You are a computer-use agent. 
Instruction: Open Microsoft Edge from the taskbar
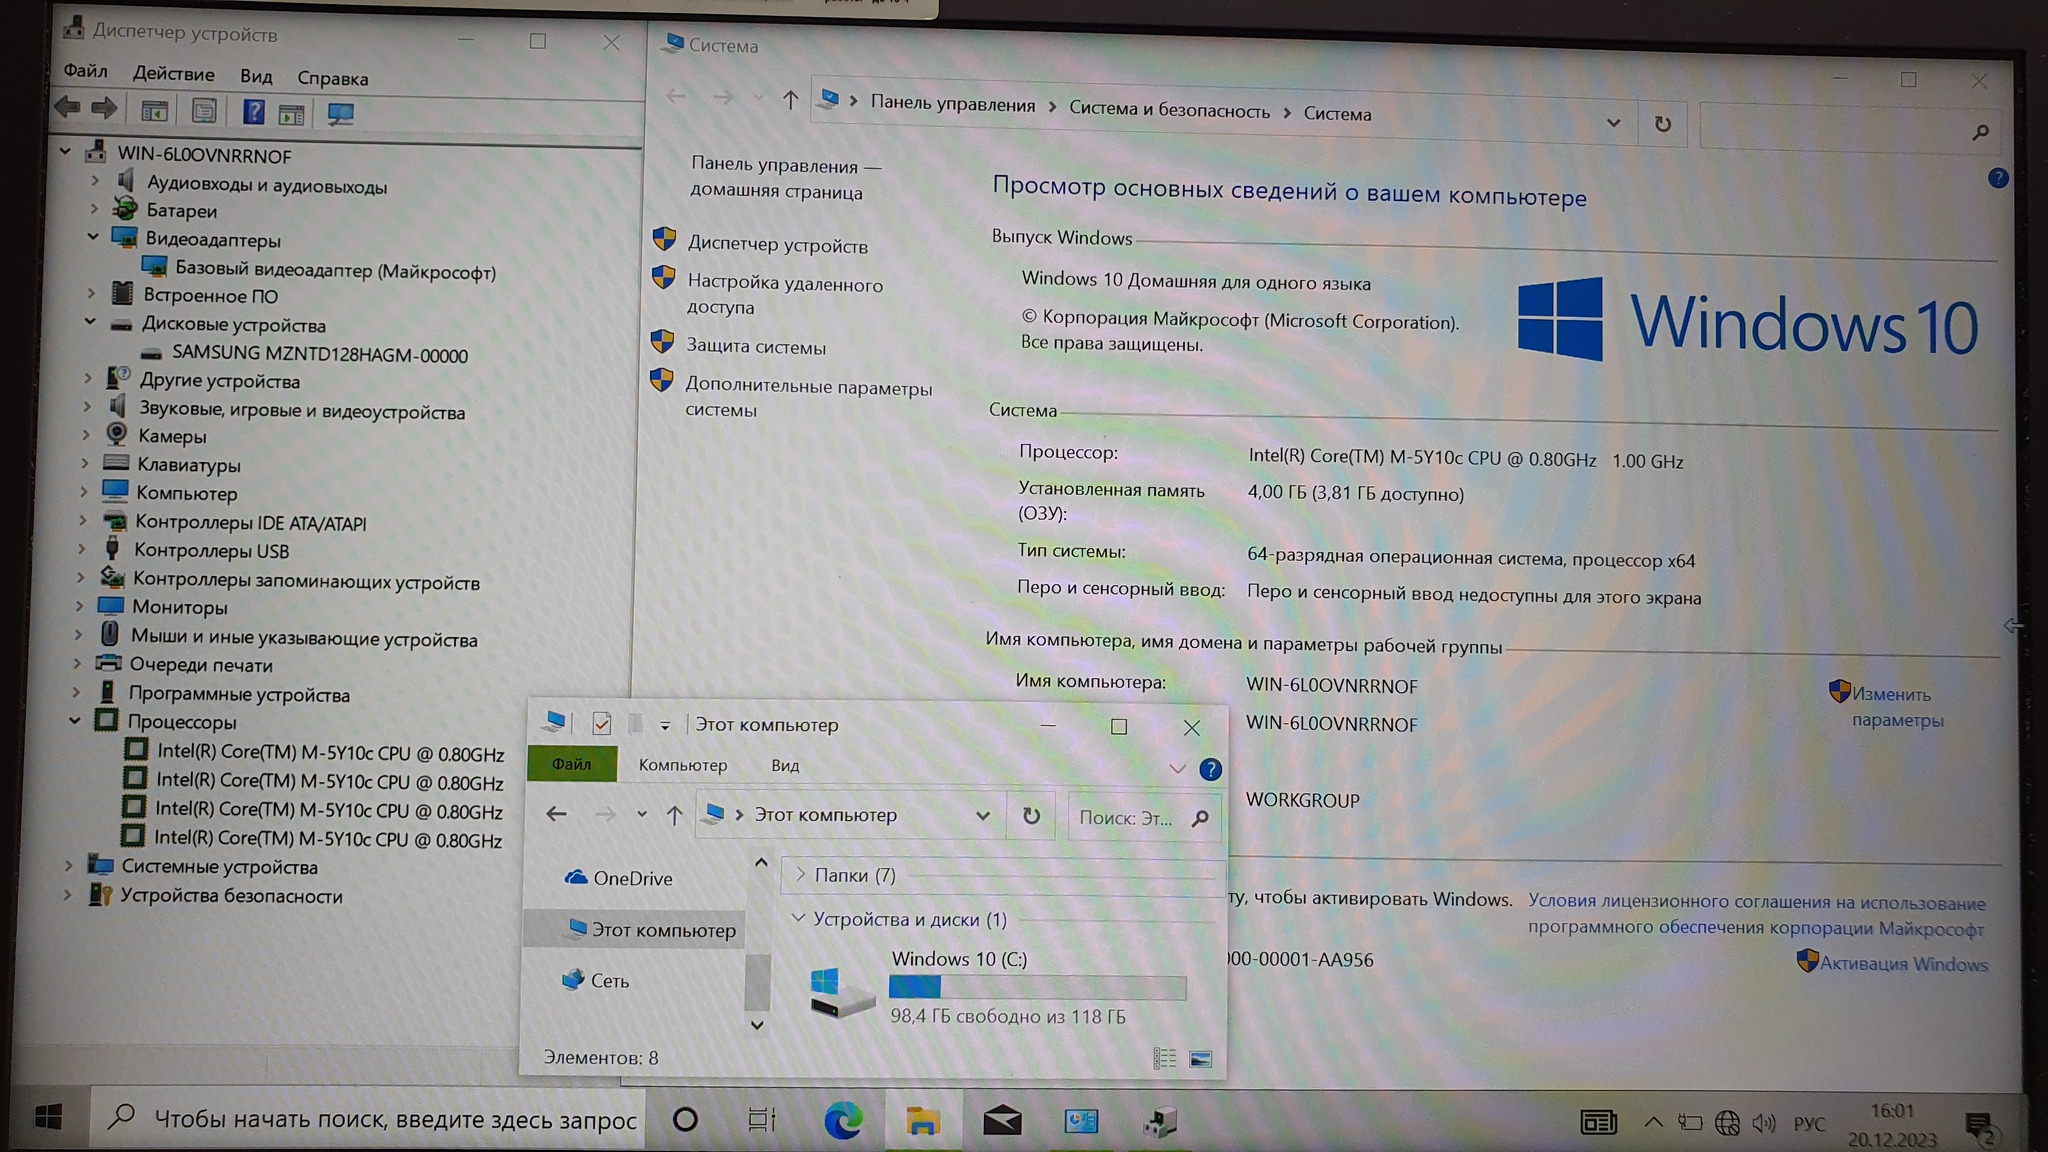(843, 1120)
